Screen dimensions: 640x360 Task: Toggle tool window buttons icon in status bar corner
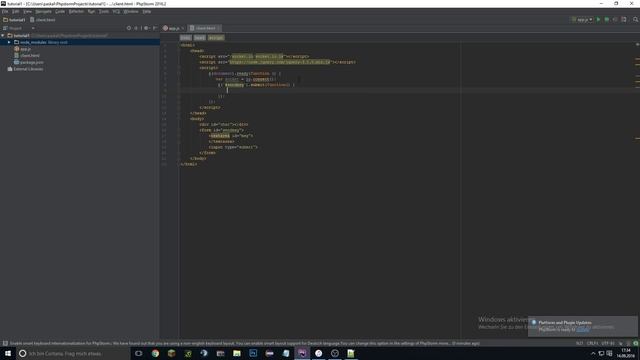point(5,343)
